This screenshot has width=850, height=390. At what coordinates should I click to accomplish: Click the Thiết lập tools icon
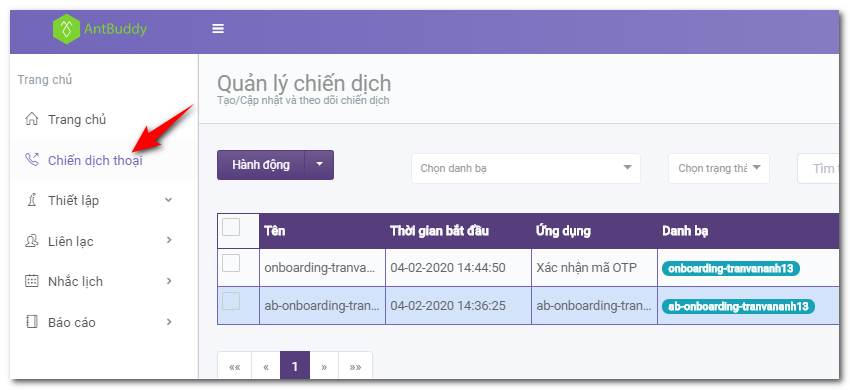32,200
